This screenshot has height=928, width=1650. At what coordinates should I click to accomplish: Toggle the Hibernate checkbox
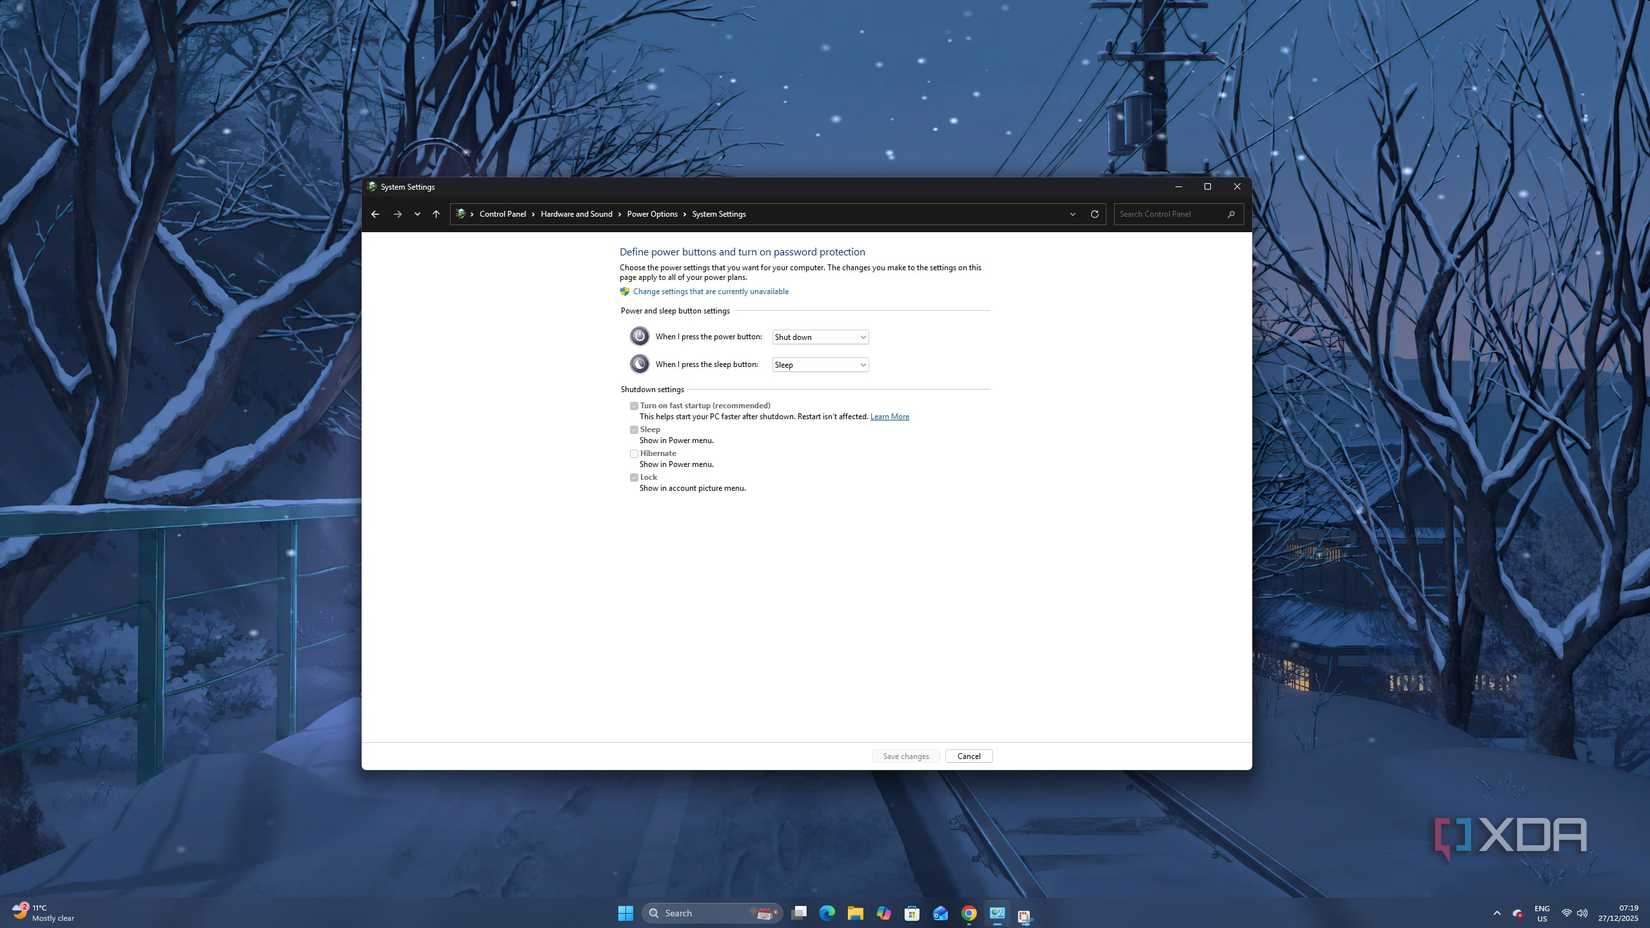(x=634, y=454)
